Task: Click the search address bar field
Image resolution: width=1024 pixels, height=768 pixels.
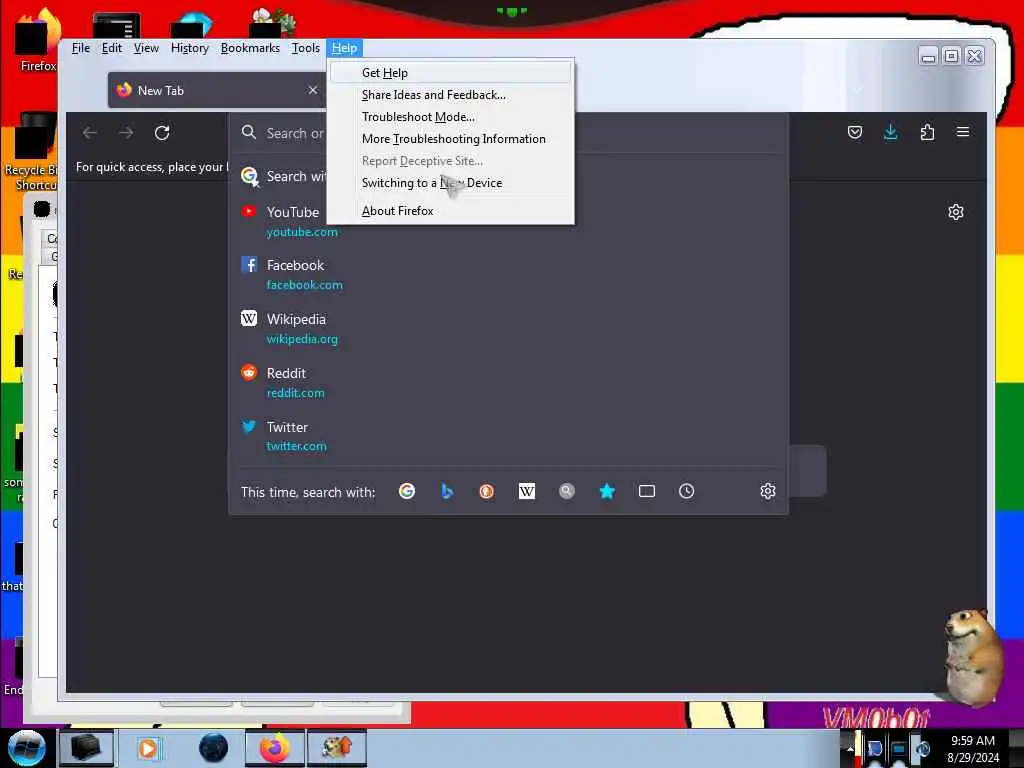Action: [x=509, y=133]
